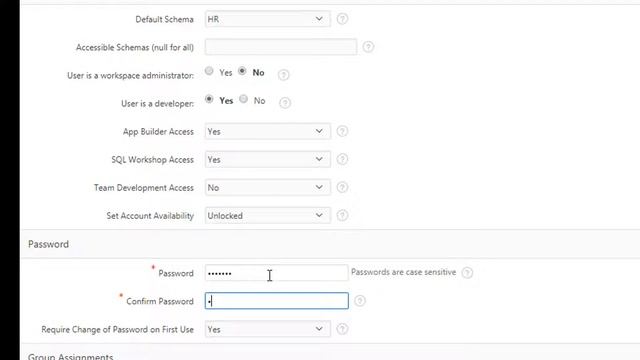Click the 'Default Schema' label
640x360 pixels.
point(164,19)
